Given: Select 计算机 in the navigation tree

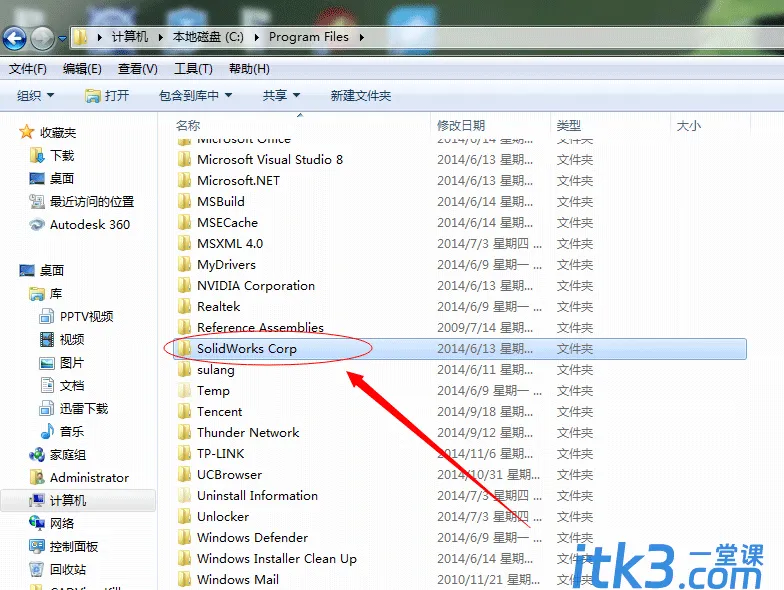Looking at the screenshot, I should 78,500.
